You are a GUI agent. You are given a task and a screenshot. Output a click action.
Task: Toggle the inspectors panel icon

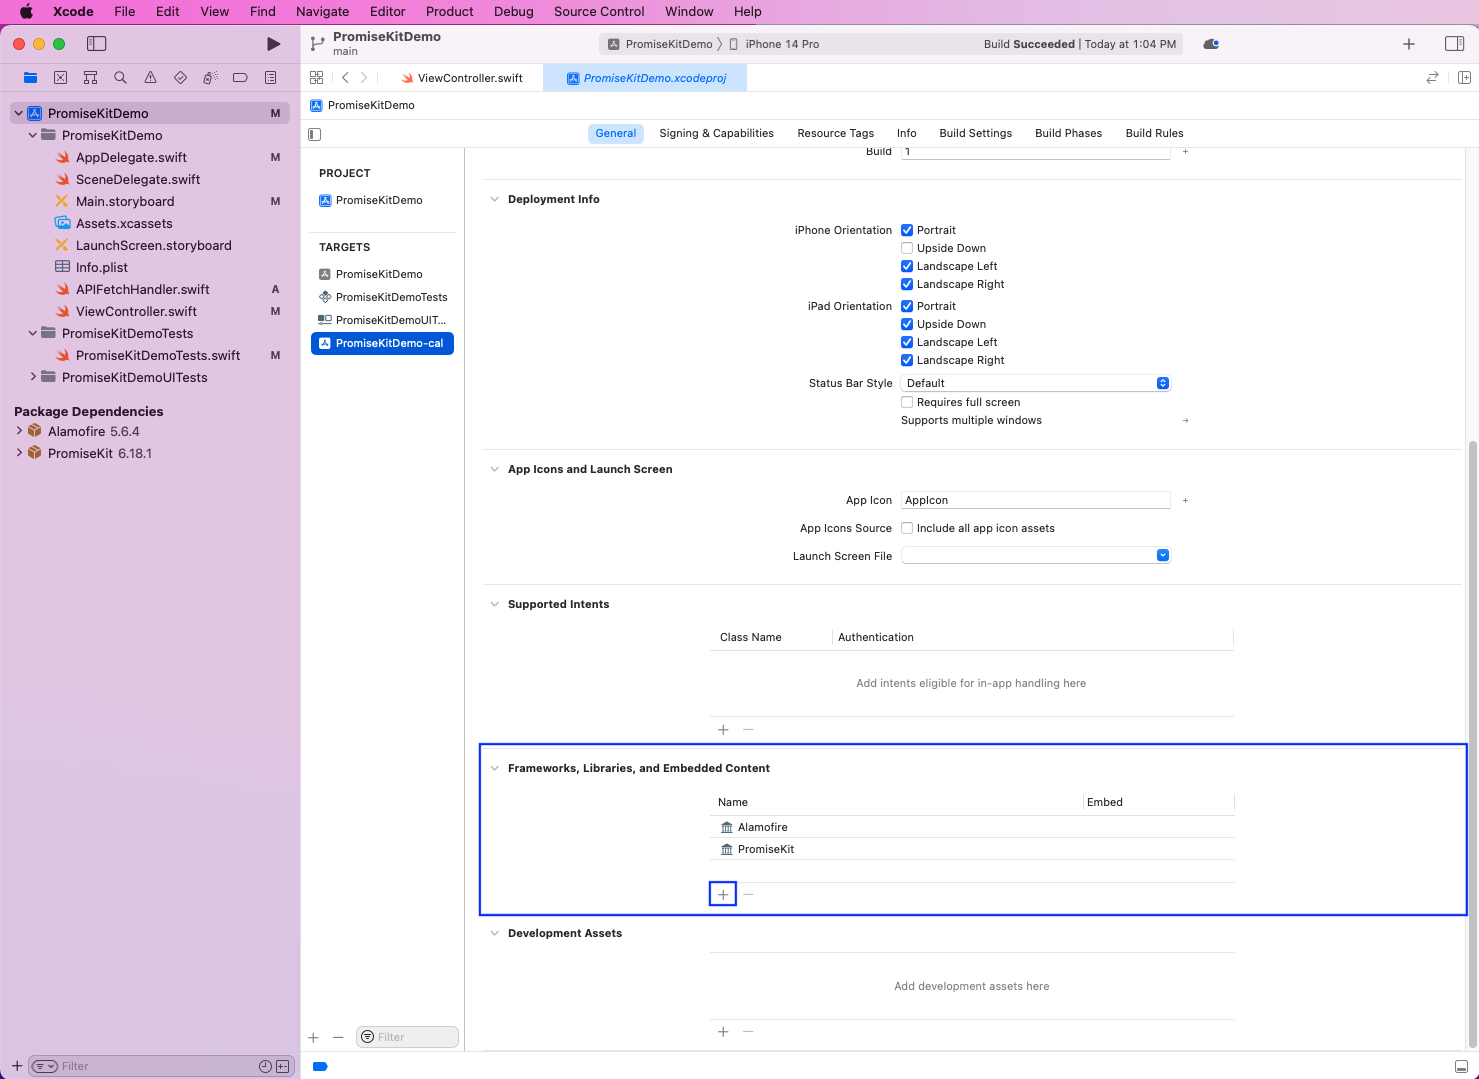pos(1455,44)
